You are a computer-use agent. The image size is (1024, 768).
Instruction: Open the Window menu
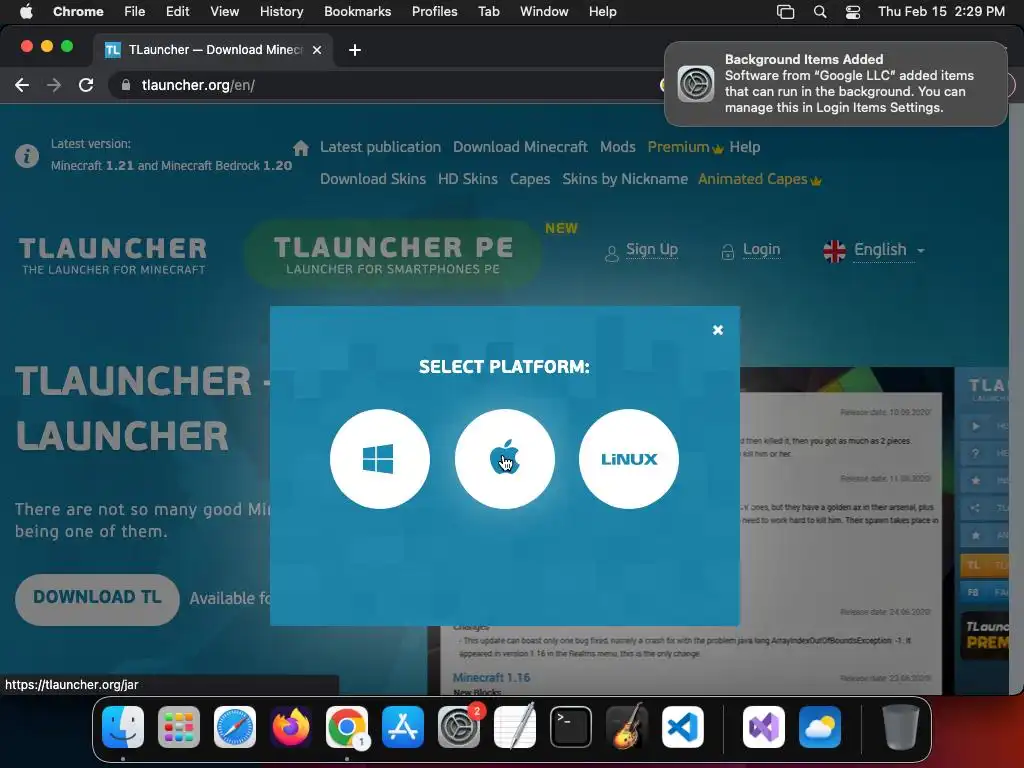click(543, 11)
